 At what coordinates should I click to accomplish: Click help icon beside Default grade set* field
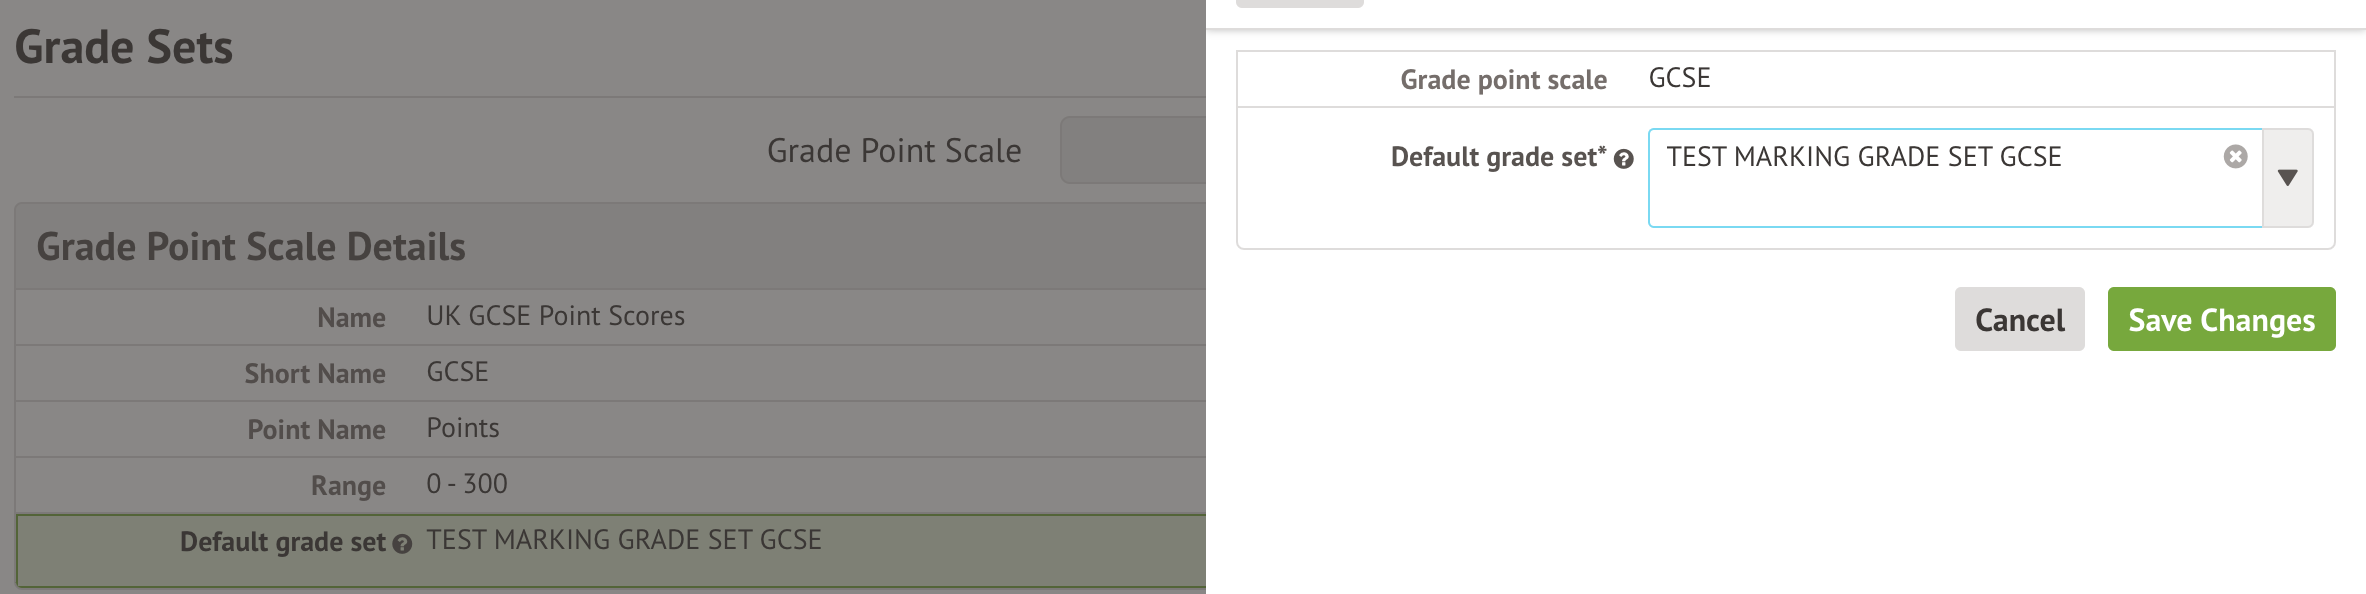(x=1624, y=159)
